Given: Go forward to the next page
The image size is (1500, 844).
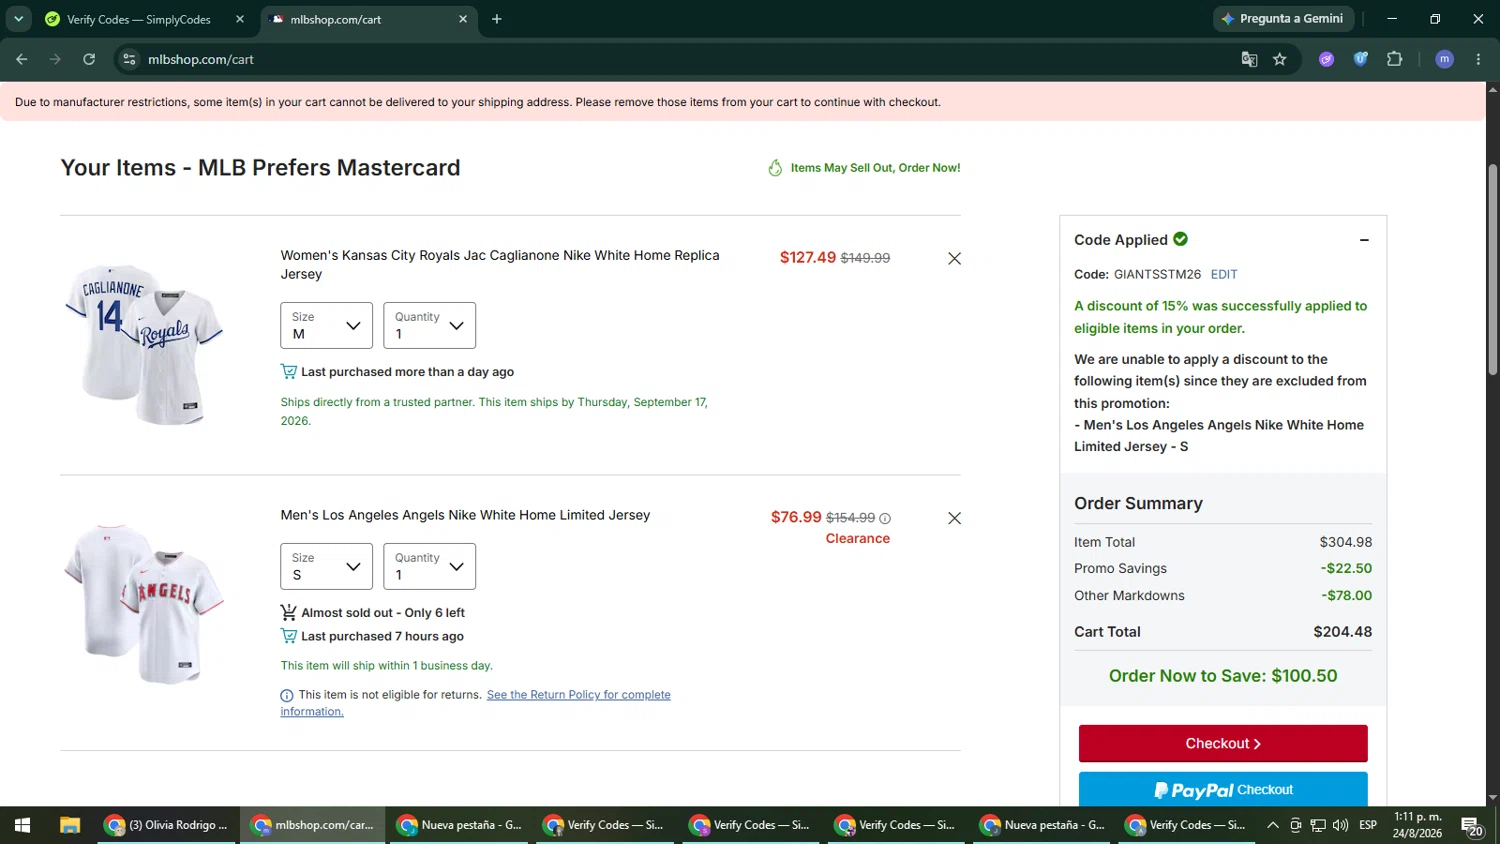Looking at the screenshot, I should [55, 59].
